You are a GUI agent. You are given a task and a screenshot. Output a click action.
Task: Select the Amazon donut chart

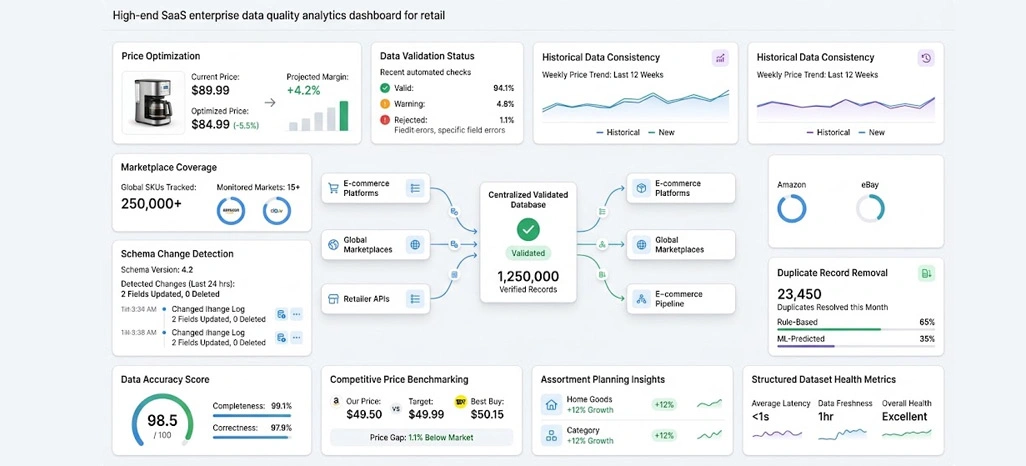coord(792,209)
